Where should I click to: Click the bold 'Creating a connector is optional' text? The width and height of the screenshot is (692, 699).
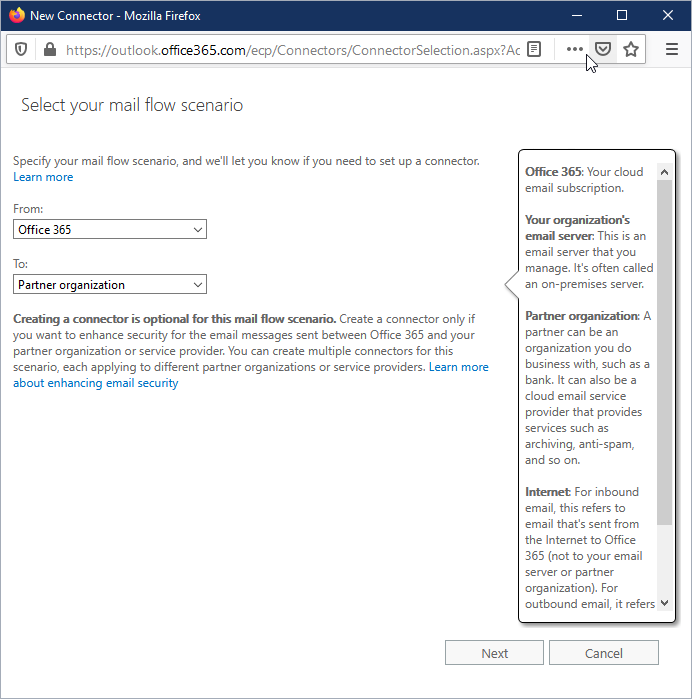(174, 319)
